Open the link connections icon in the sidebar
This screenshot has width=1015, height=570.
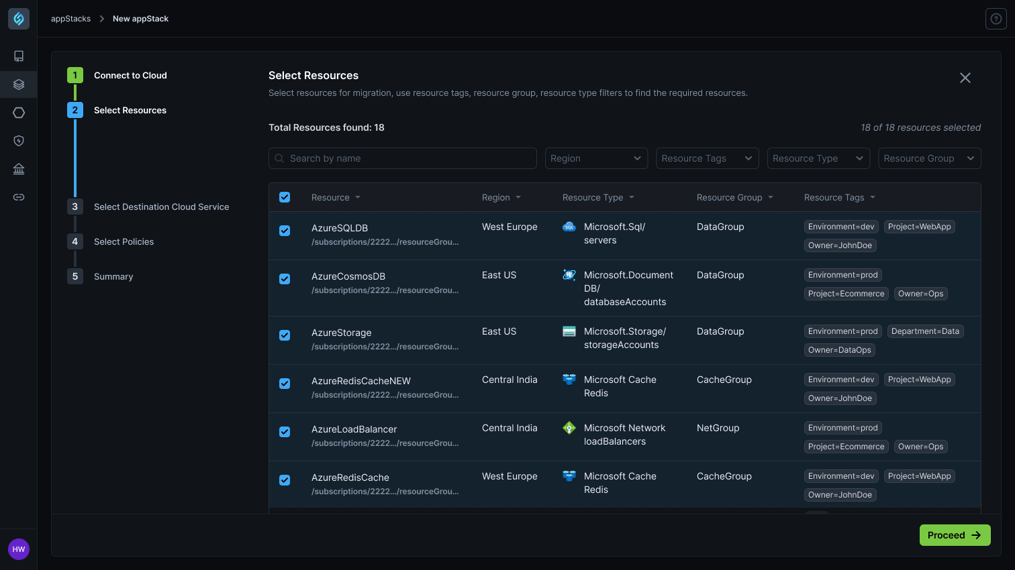(19, 197)
